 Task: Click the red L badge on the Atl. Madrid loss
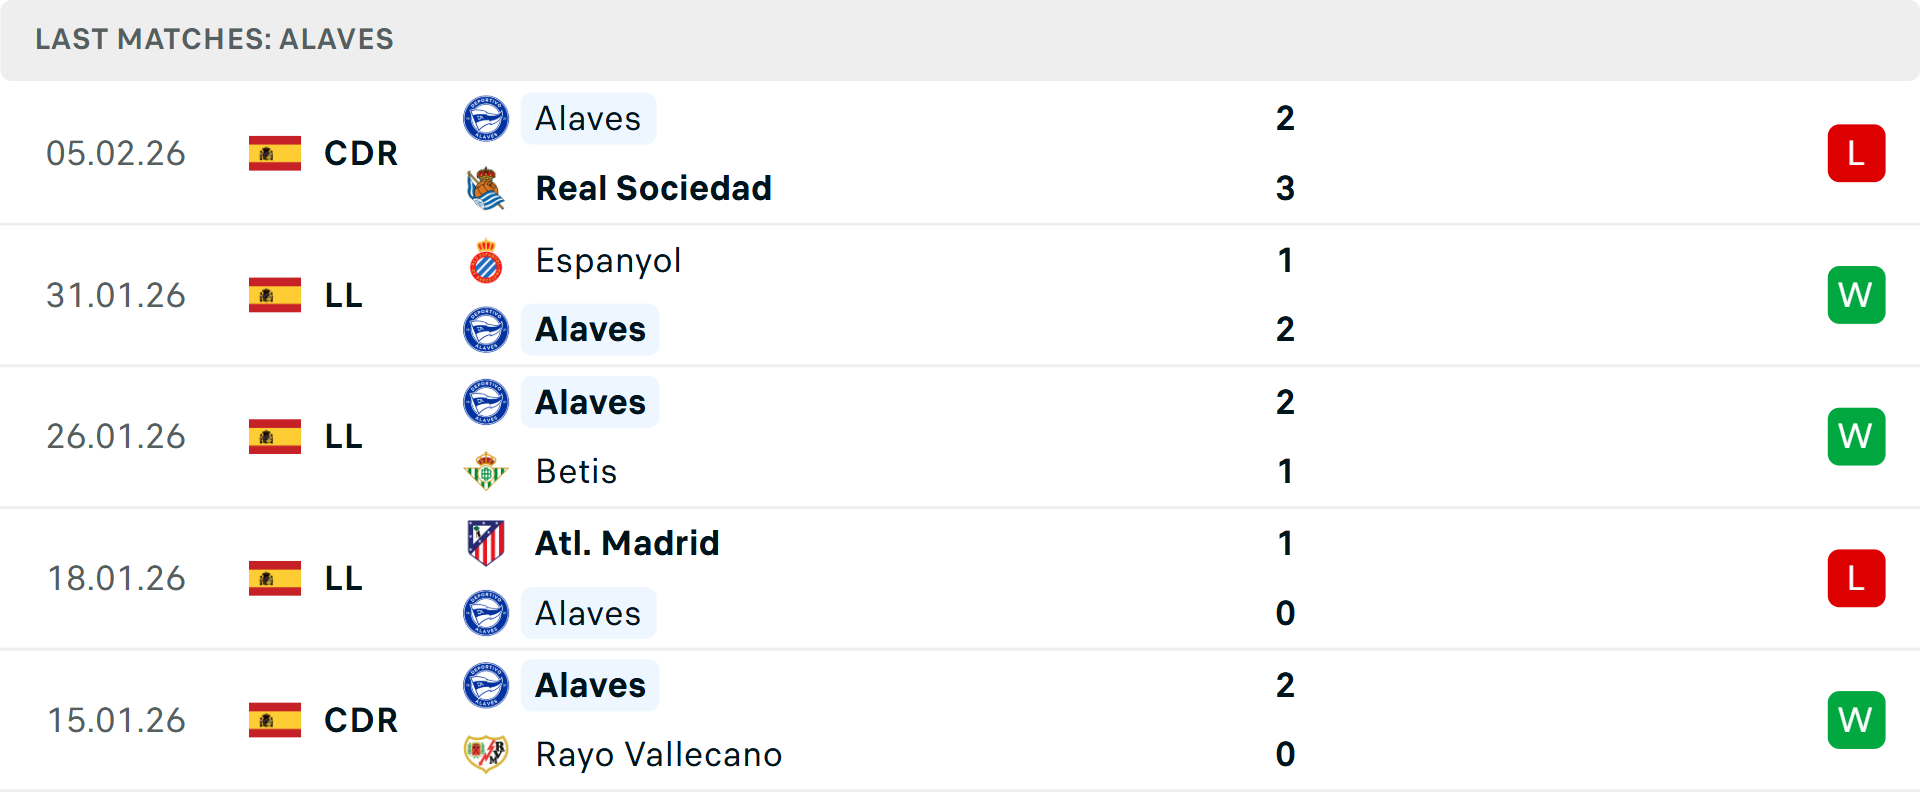coord(1856,578)
